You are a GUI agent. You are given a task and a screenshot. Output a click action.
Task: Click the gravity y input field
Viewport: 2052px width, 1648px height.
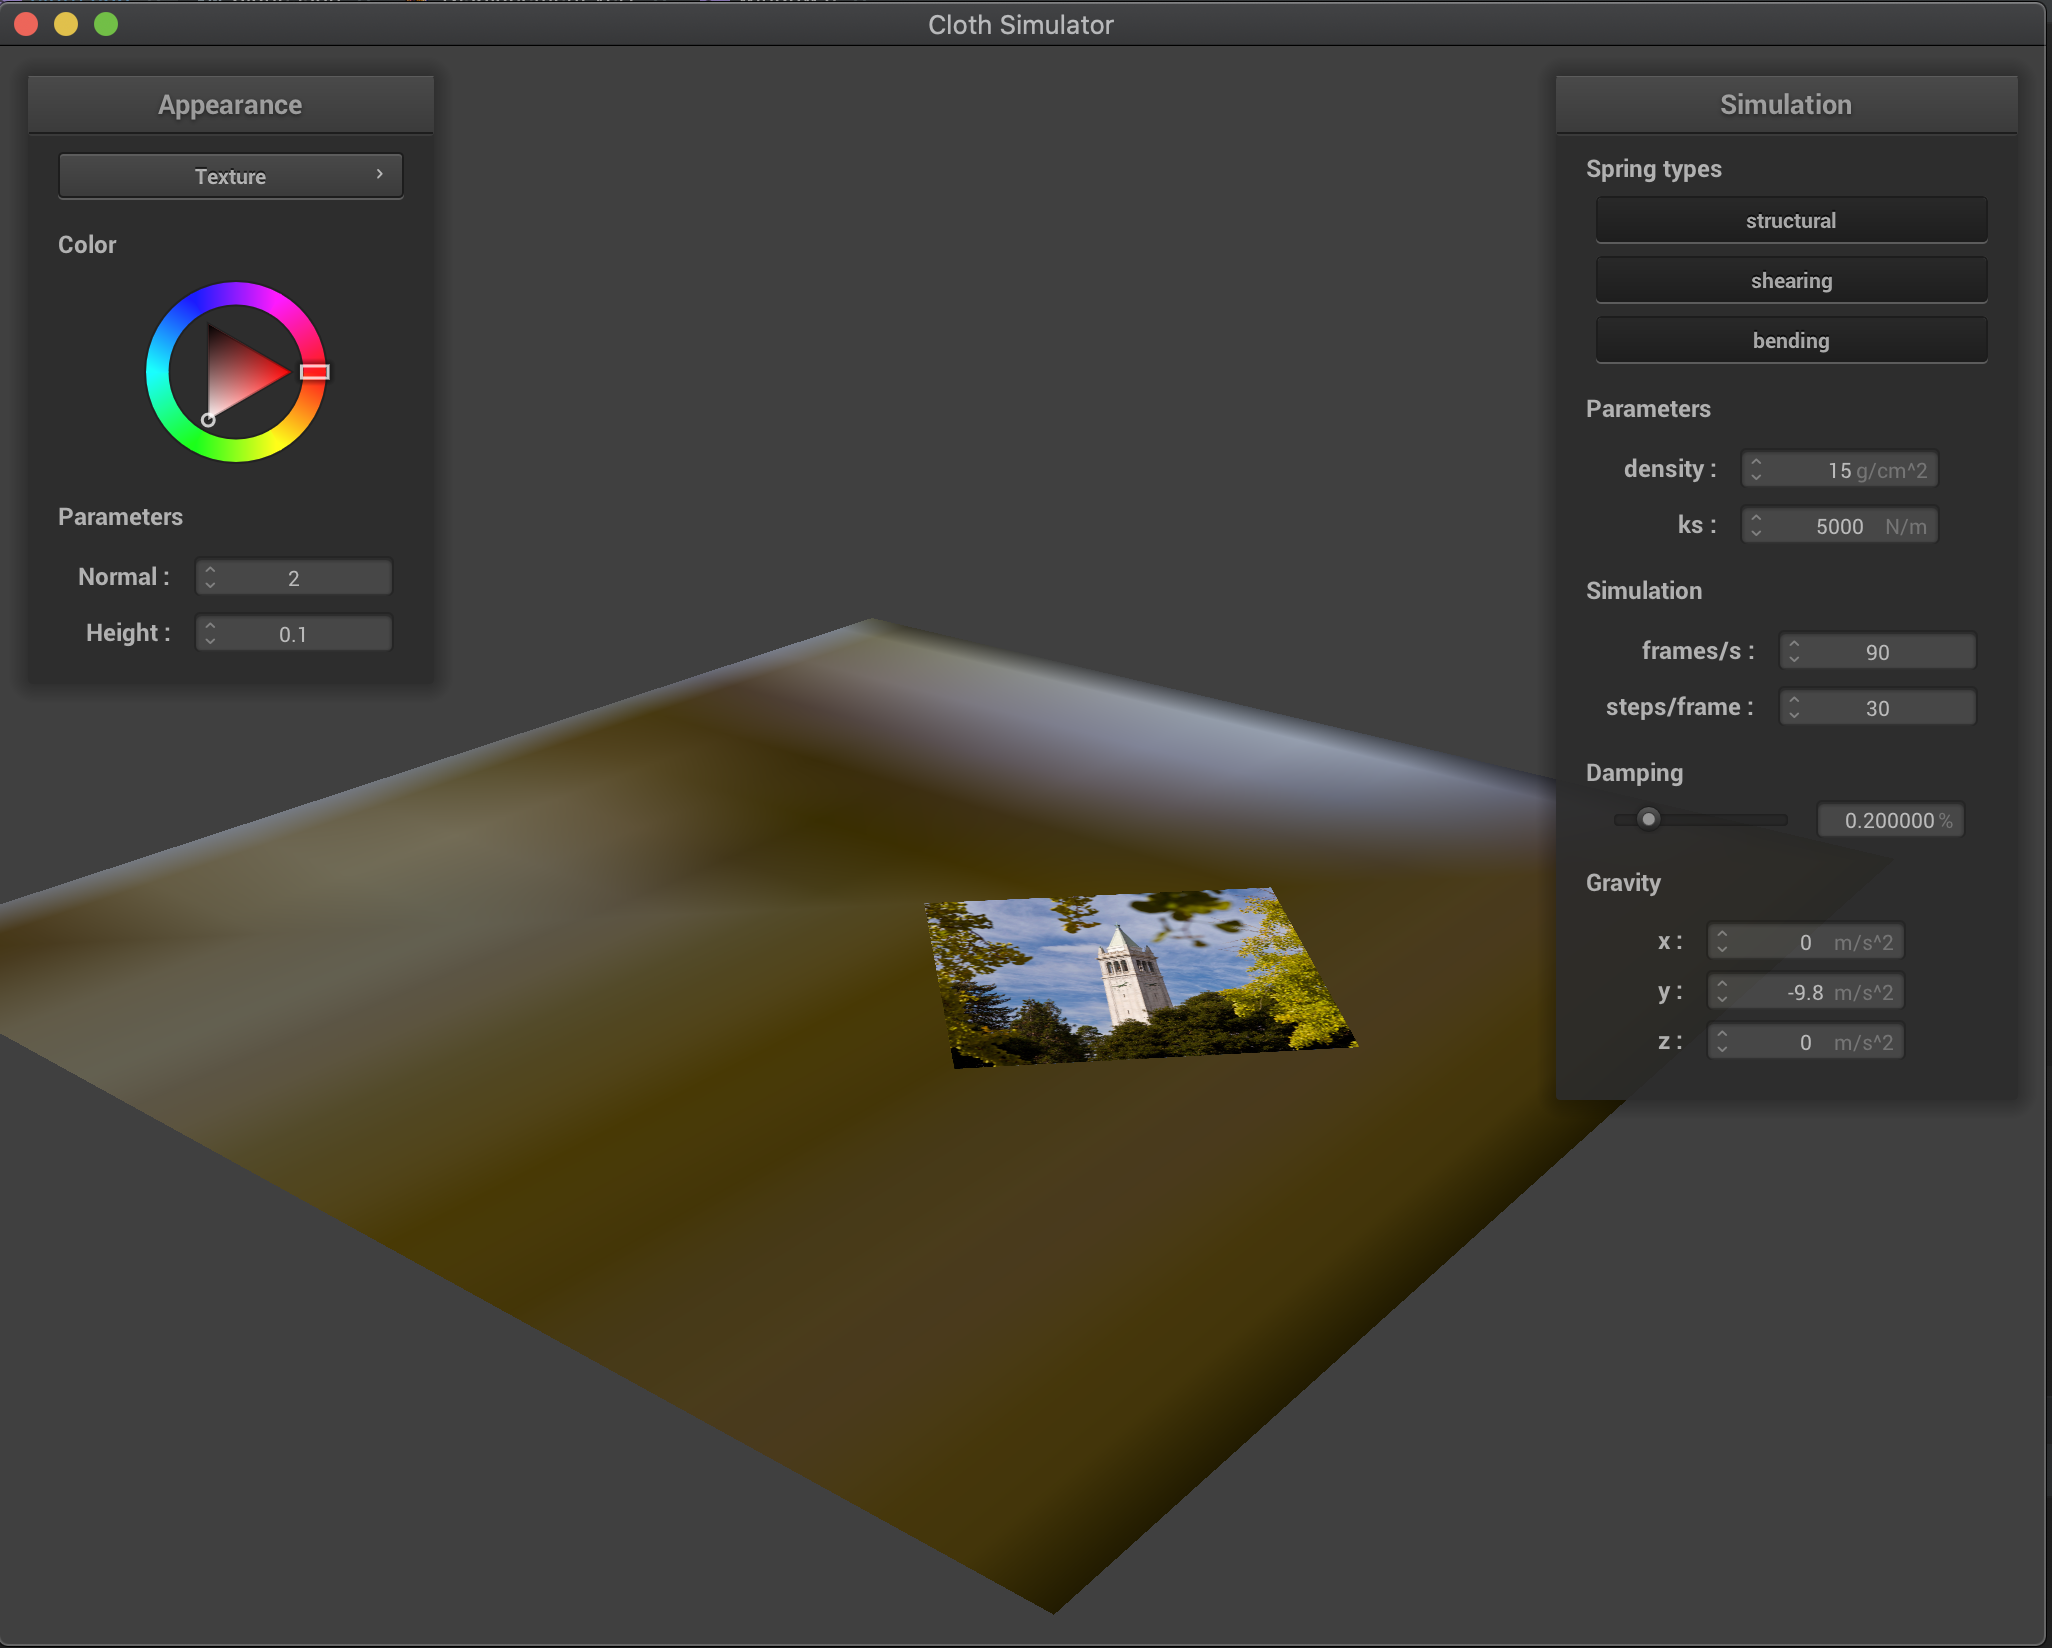click(1805, 992)
